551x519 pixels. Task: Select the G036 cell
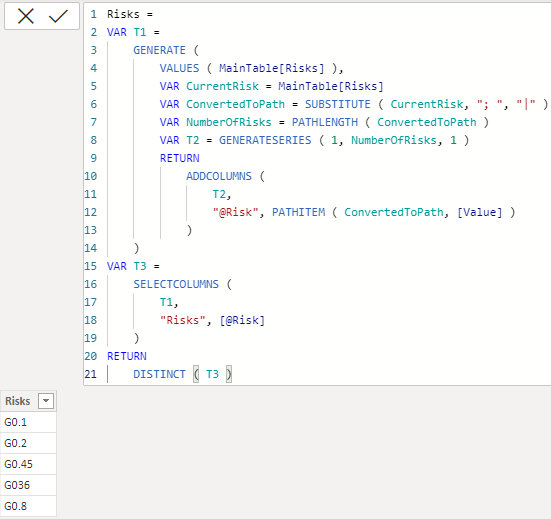(28, 485)
